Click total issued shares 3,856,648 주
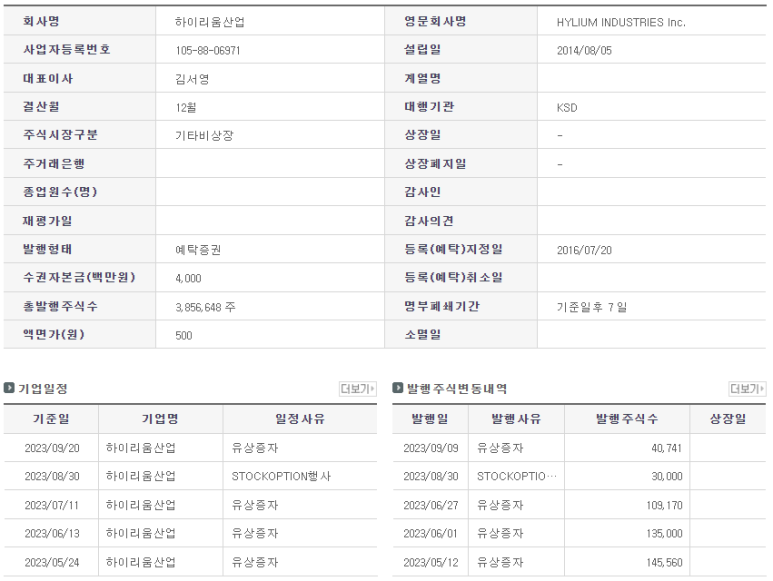The width and height of the screenshot is (773, 581). point(206,307)
